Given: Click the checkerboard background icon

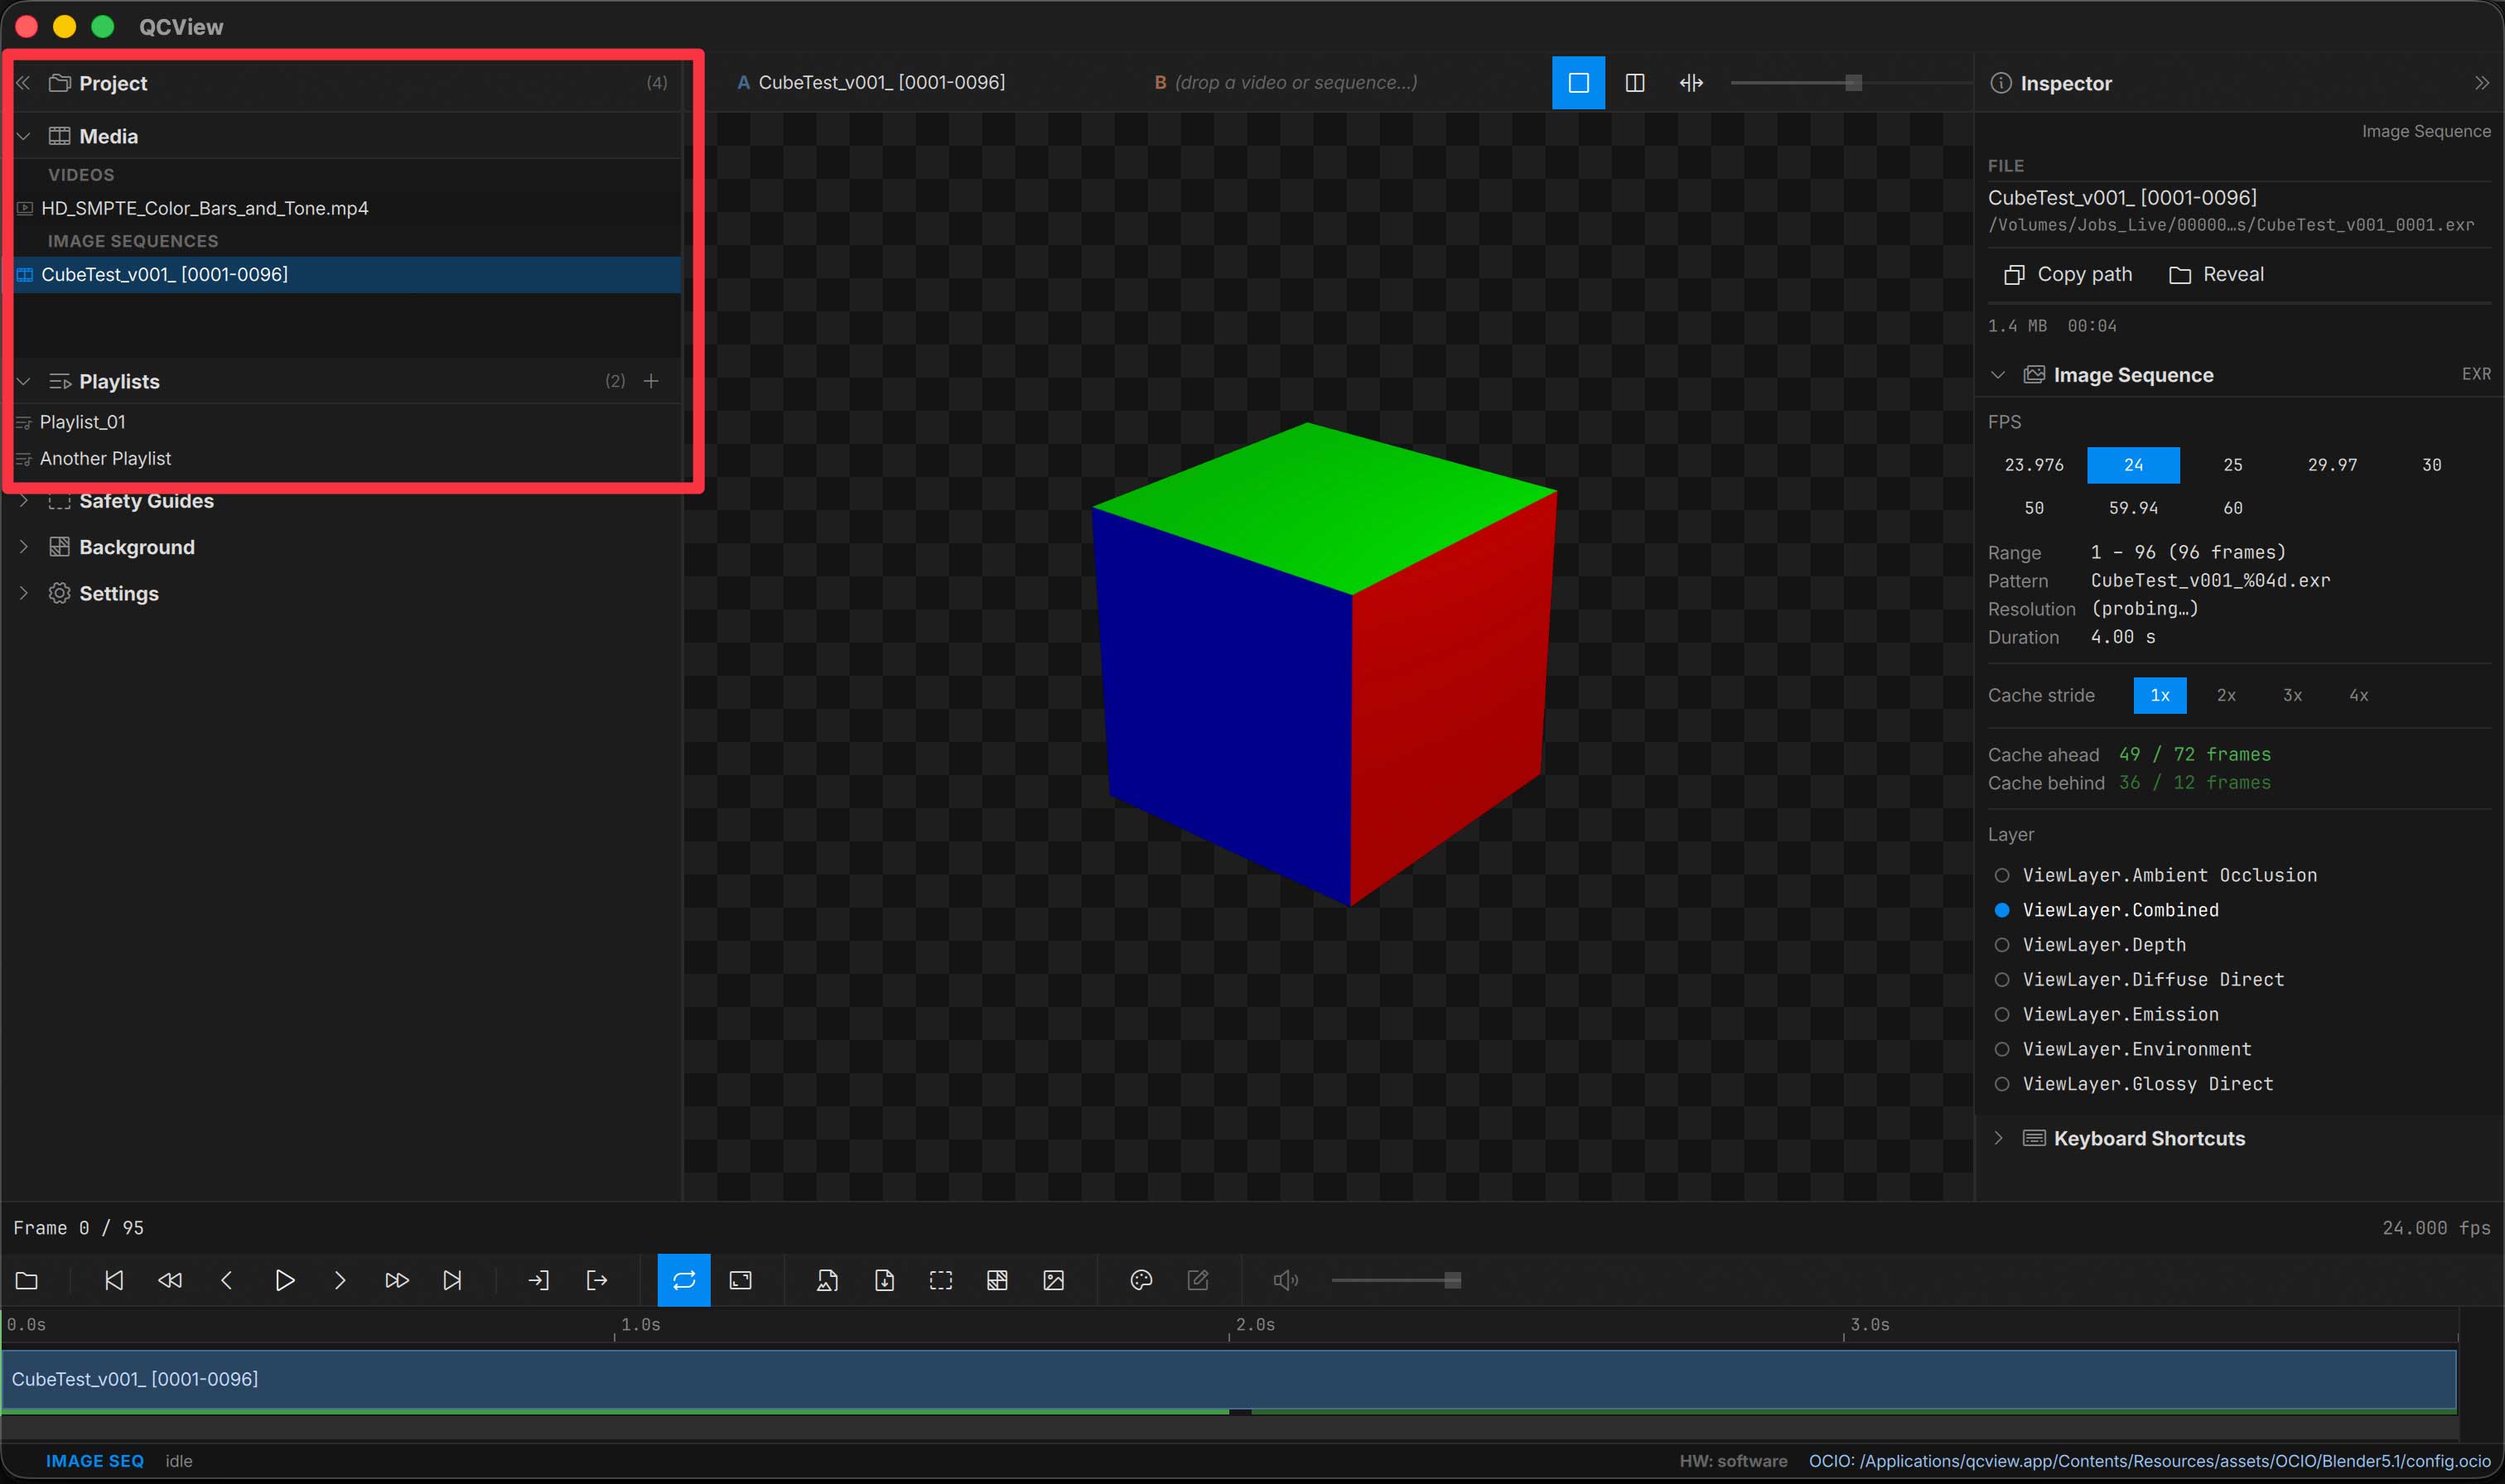Looking at the screenshot, I should 997,1280.
